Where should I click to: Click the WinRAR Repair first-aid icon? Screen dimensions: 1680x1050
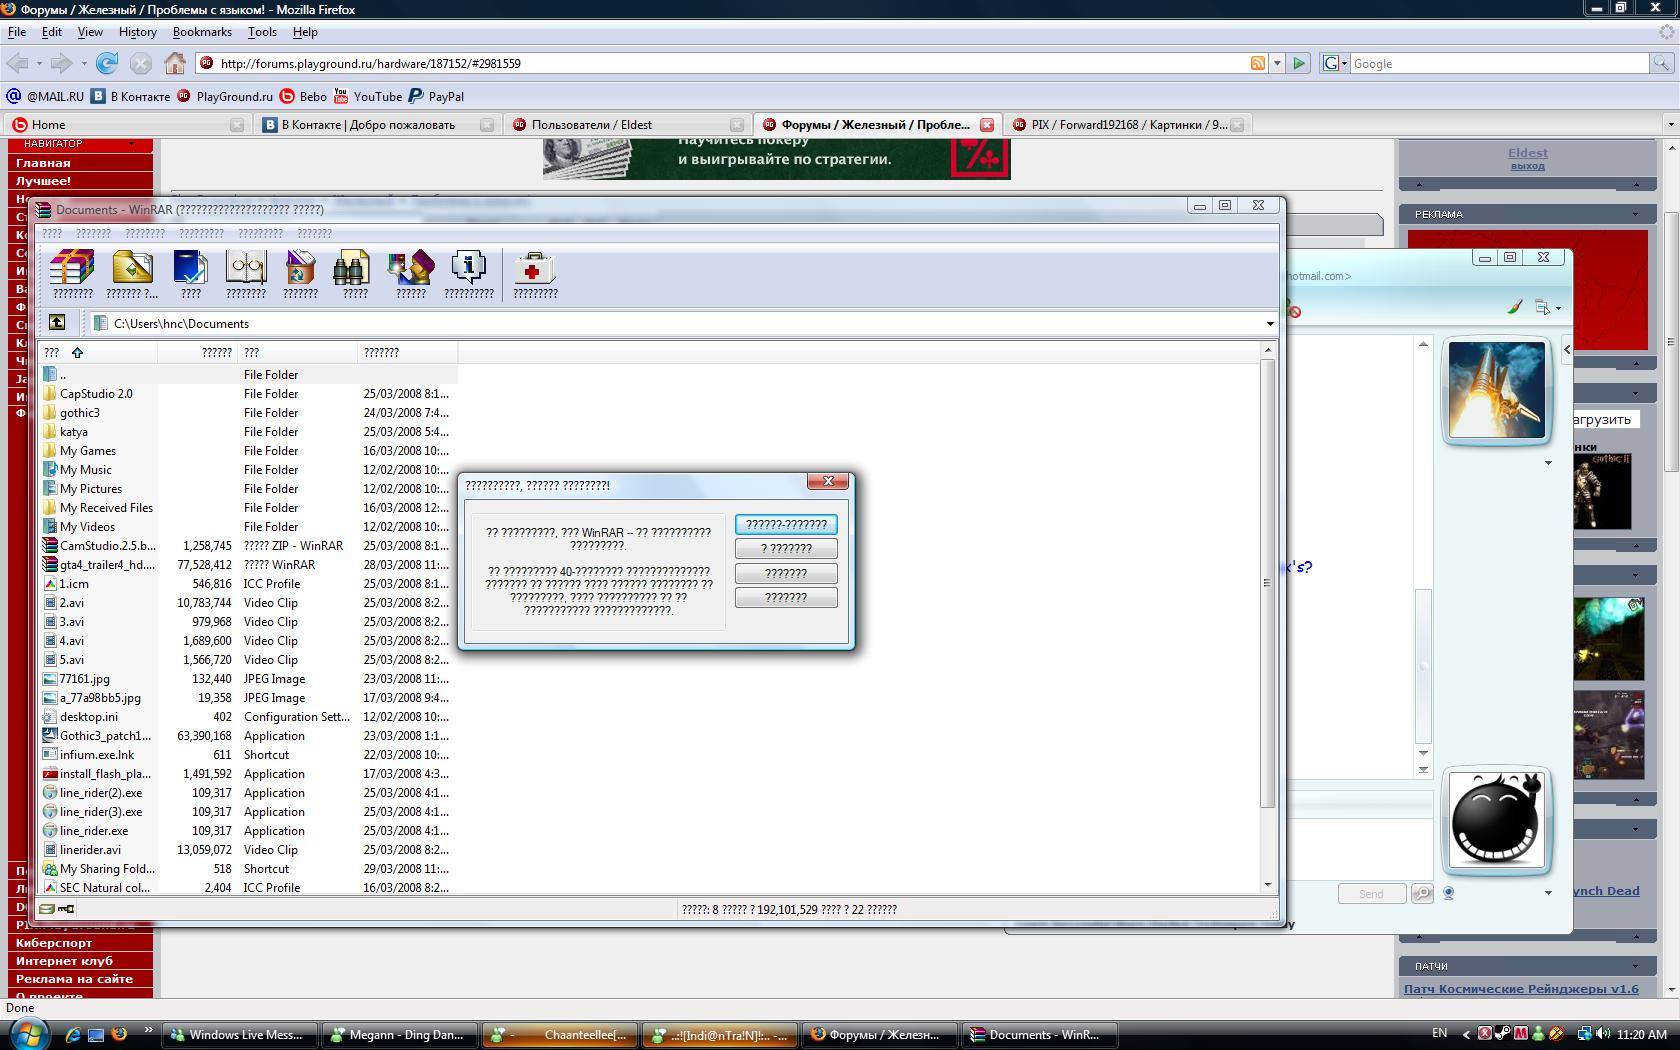click(x=534, y=273)
